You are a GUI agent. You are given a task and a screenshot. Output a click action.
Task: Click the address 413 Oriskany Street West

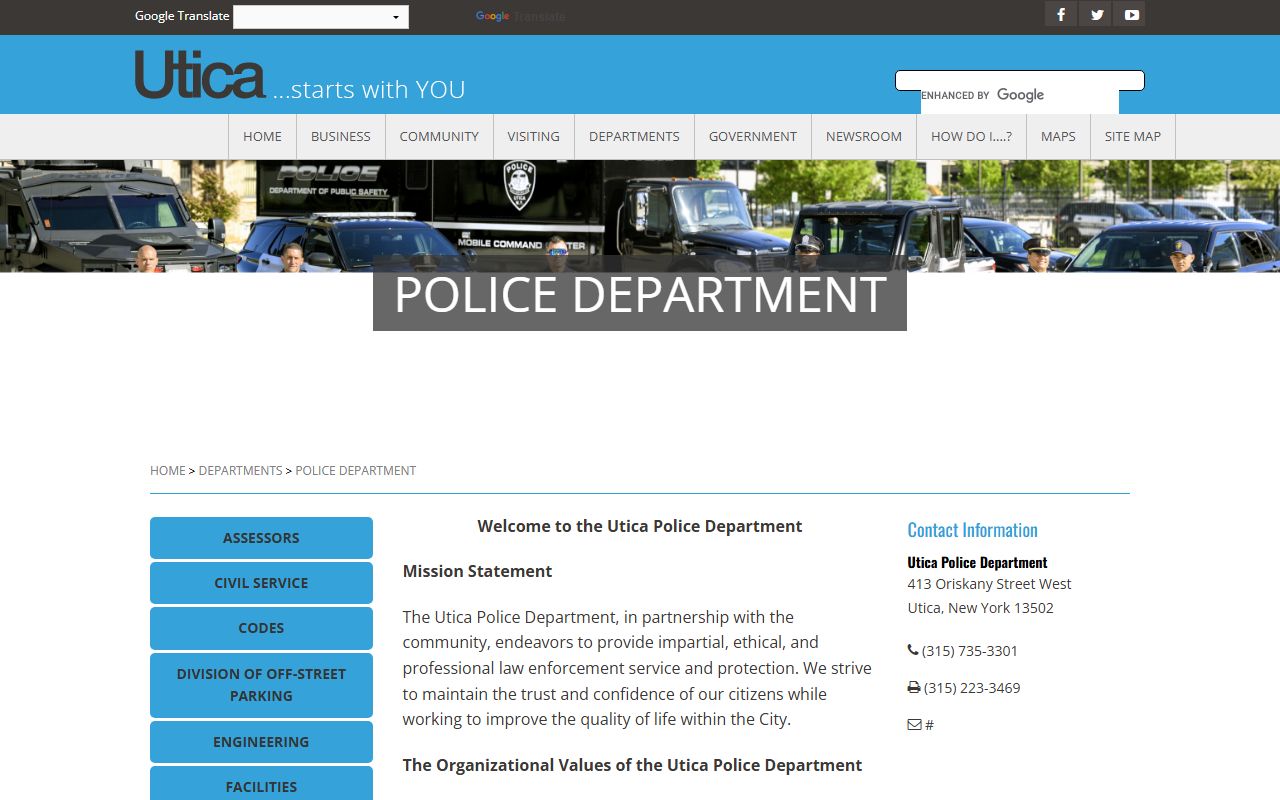(x=989, y=584)
